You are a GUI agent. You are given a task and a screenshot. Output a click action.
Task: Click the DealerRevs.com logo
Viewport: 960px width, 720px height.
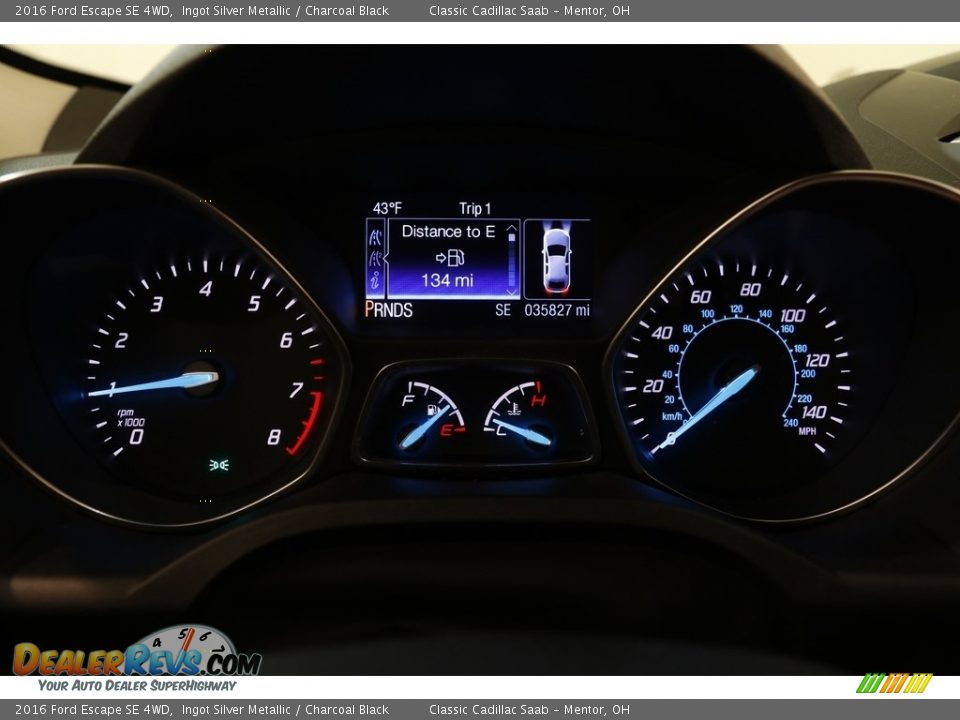137,658
